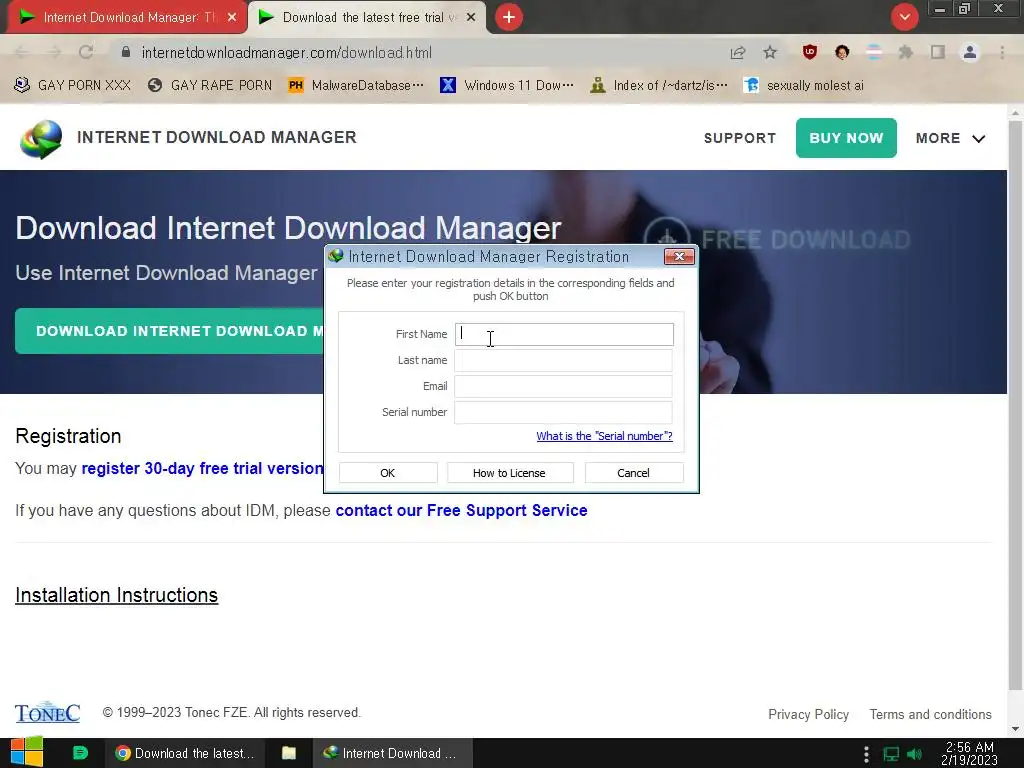The image size is (1024, 768).
Task: Expand the MORE dropdown
Action: [x=950, y=138]
